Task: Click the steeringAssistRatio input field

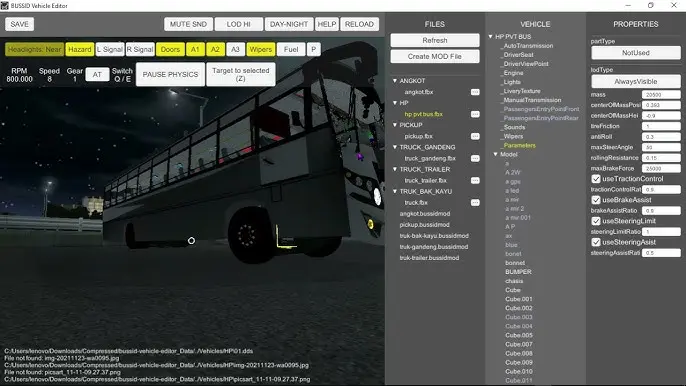Action: coord(661,253)
